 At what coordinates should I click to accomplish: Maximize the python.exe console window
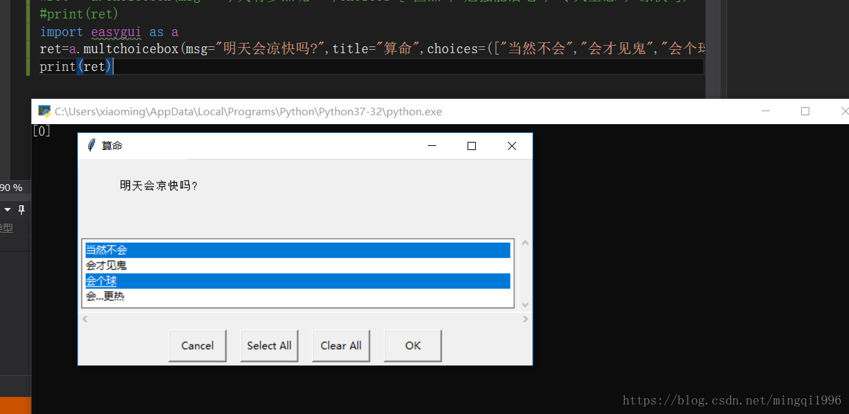pyautogui.click(x=805, y=111)
